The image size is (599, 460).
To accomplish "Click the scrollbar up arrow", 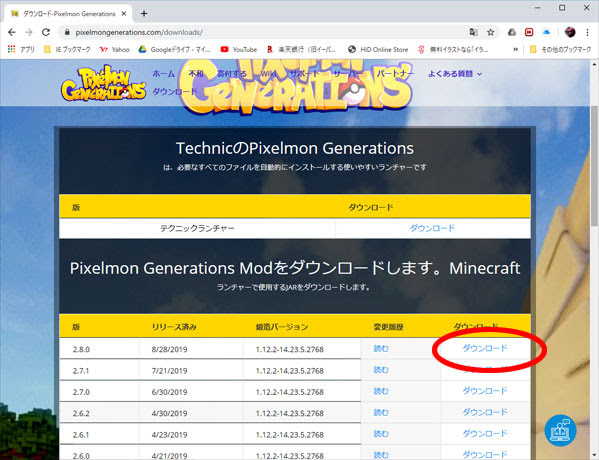I will 594,64.
